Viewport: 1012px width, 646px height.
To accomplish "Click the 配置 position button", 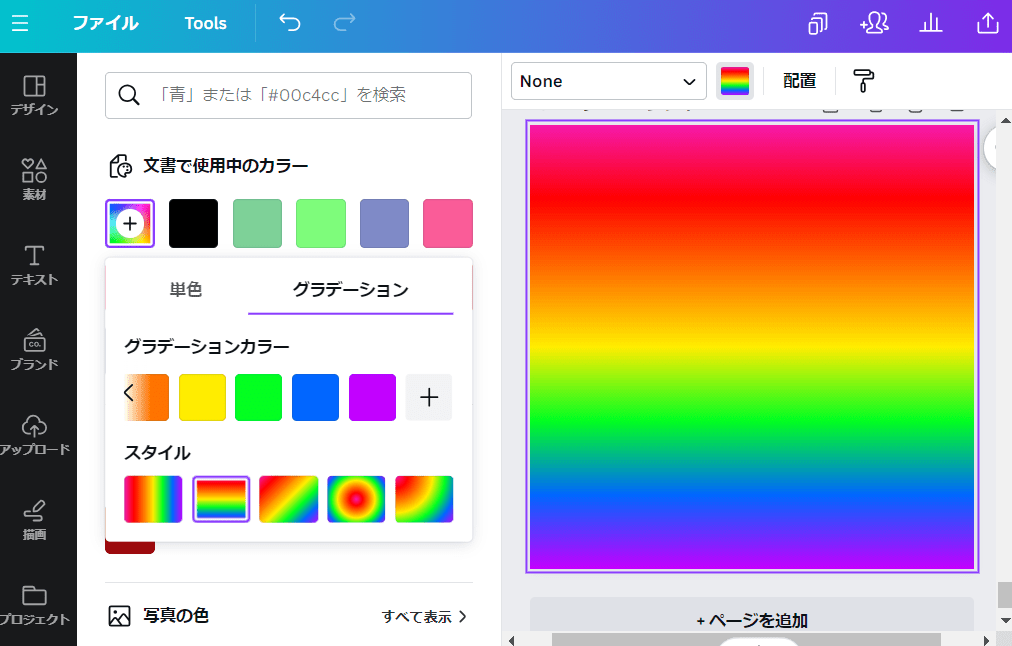I will click(799, 81).
